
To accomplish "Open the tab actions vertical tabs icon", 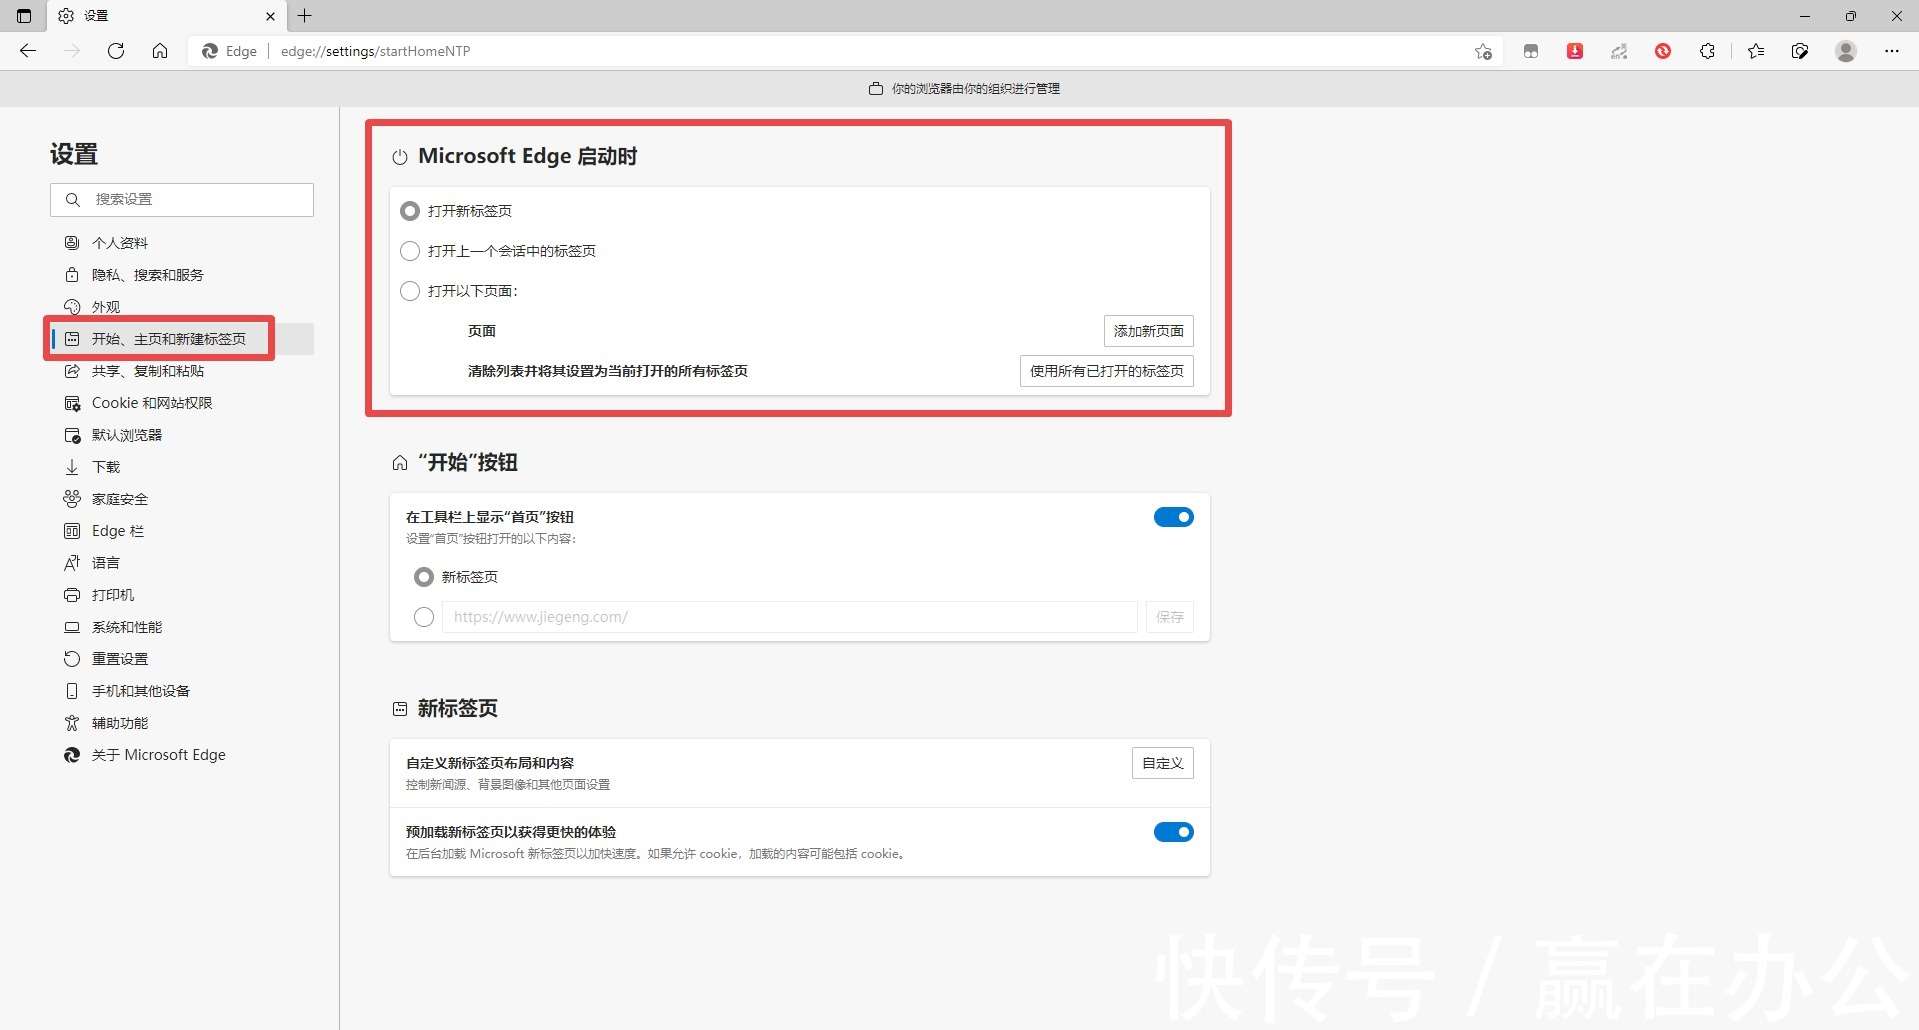I will point(24,16).
